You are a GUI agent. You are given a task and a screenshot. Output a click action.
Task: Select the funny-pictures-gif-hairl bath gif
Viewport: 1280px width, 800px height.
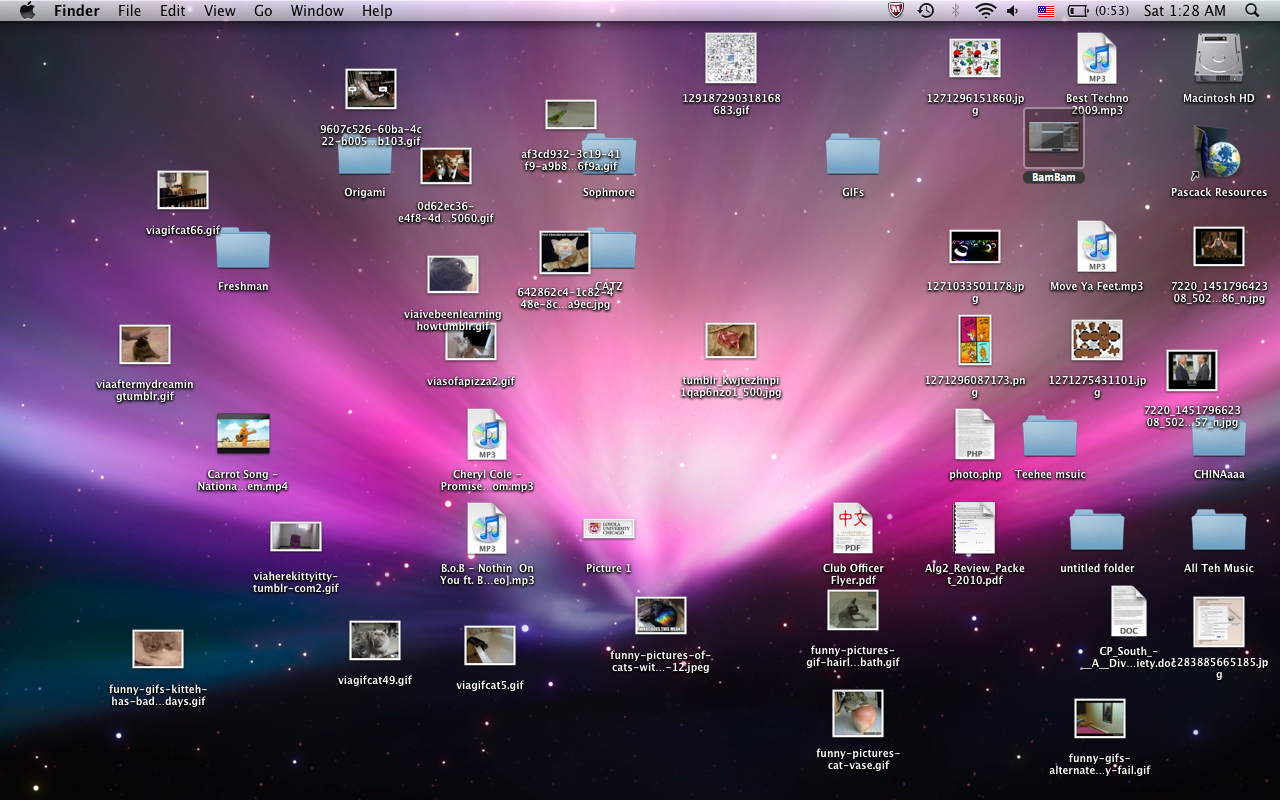[x=853, y=610]
